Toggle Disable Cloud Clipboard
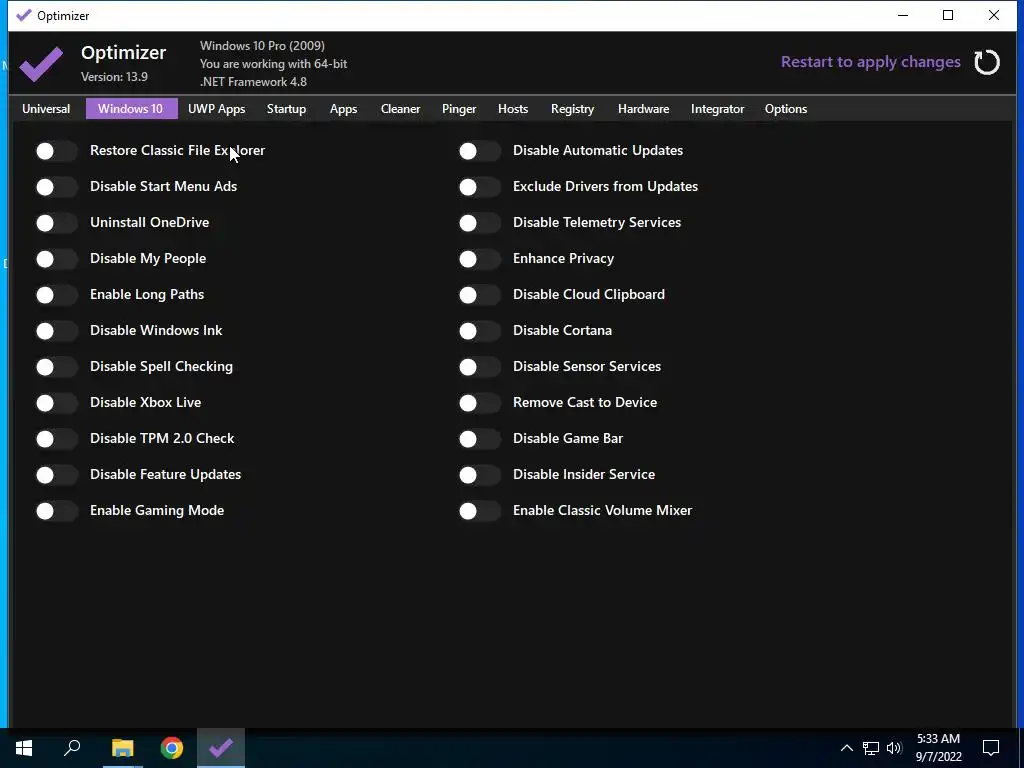The width and height of the screenshot is (1024, 768). click(x=479, y=295)
